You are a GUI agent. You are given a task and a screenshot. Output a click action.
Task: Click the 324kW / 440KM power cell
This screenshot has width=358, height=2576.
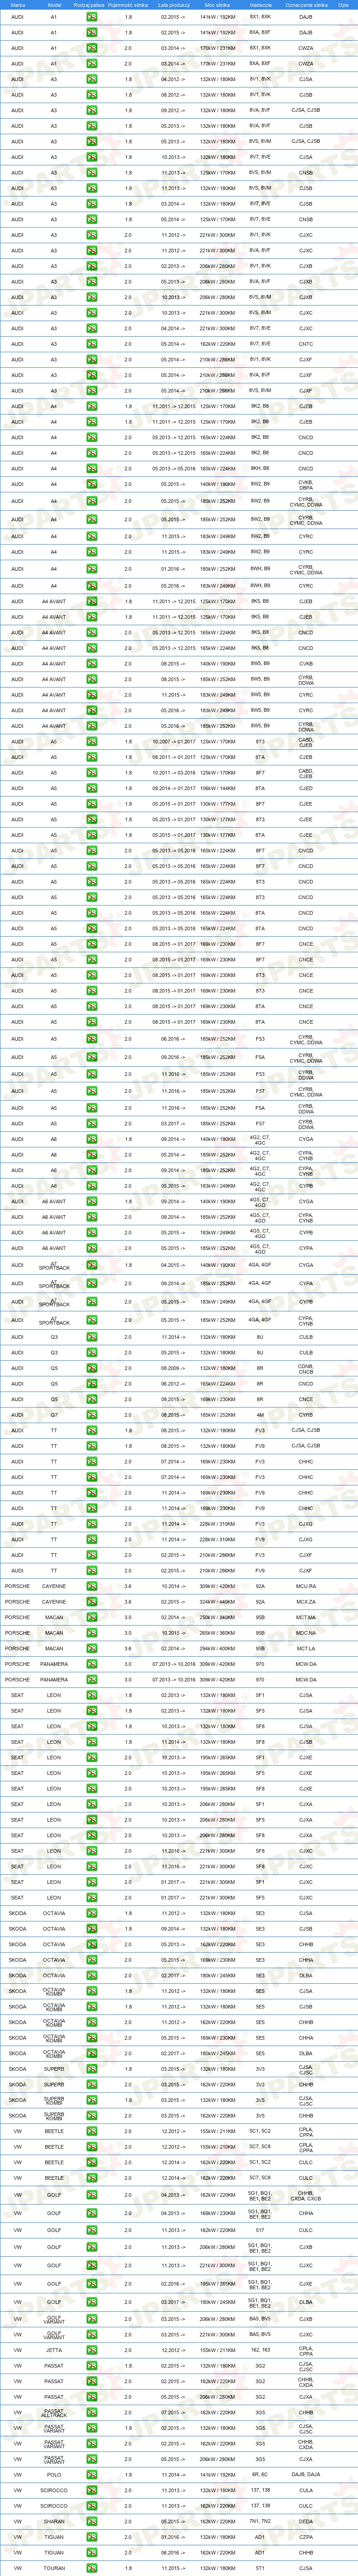coord(218,1602)
